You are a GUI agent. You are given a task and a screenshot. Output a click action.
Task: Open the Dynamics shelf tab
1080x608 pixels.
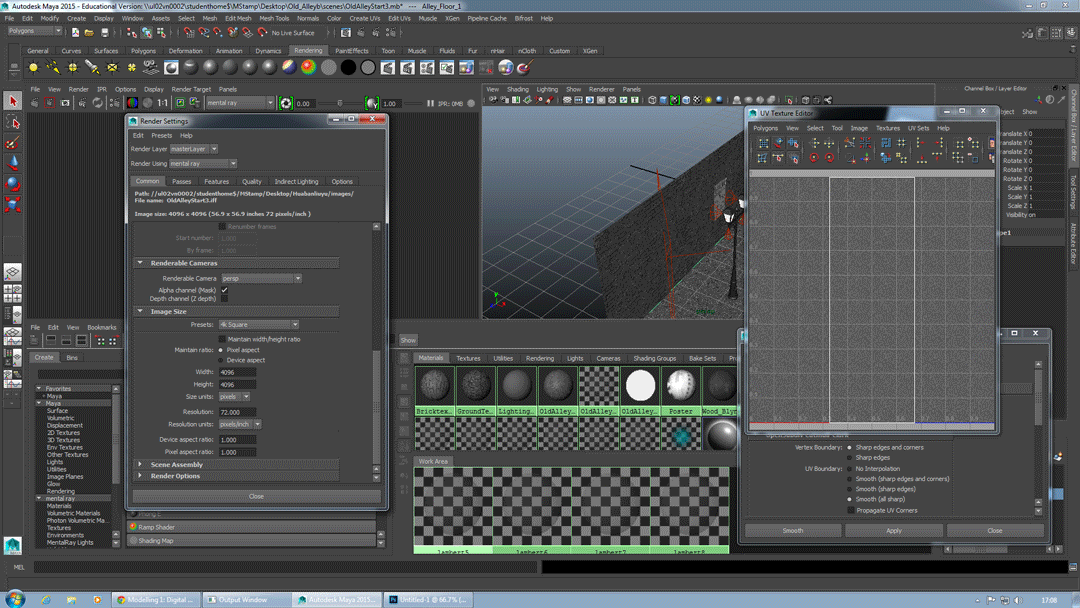(x=268, y=51)
